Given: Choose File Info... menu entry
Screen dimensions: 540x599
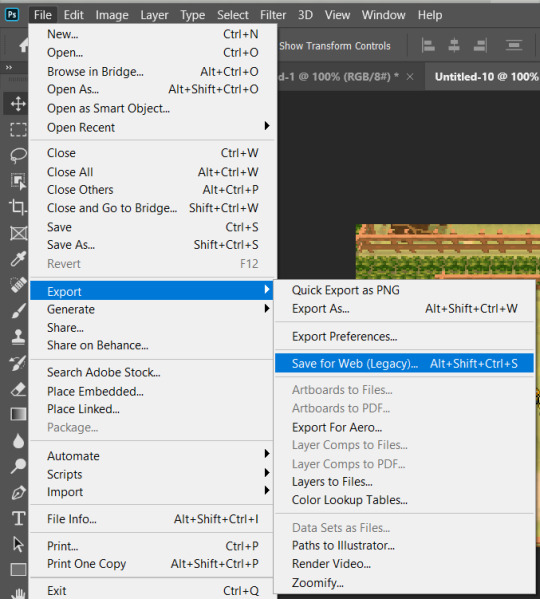Looking at the screenshot, I should tap(152, 519).
